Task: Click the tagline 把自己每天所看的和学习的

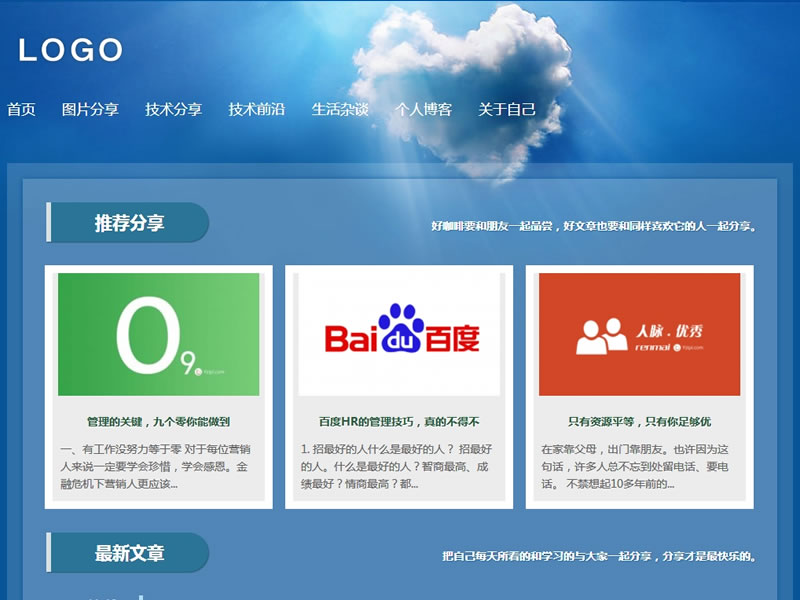Action: pyautogui.click(x=599, y=556)
